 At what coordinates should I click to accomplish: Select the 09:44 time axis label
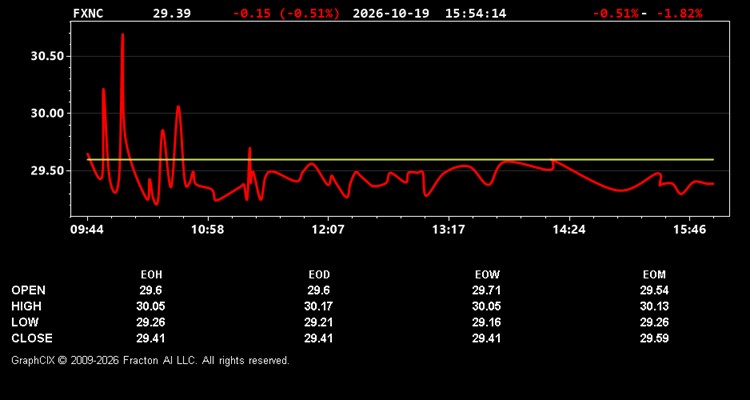point(87,230)
